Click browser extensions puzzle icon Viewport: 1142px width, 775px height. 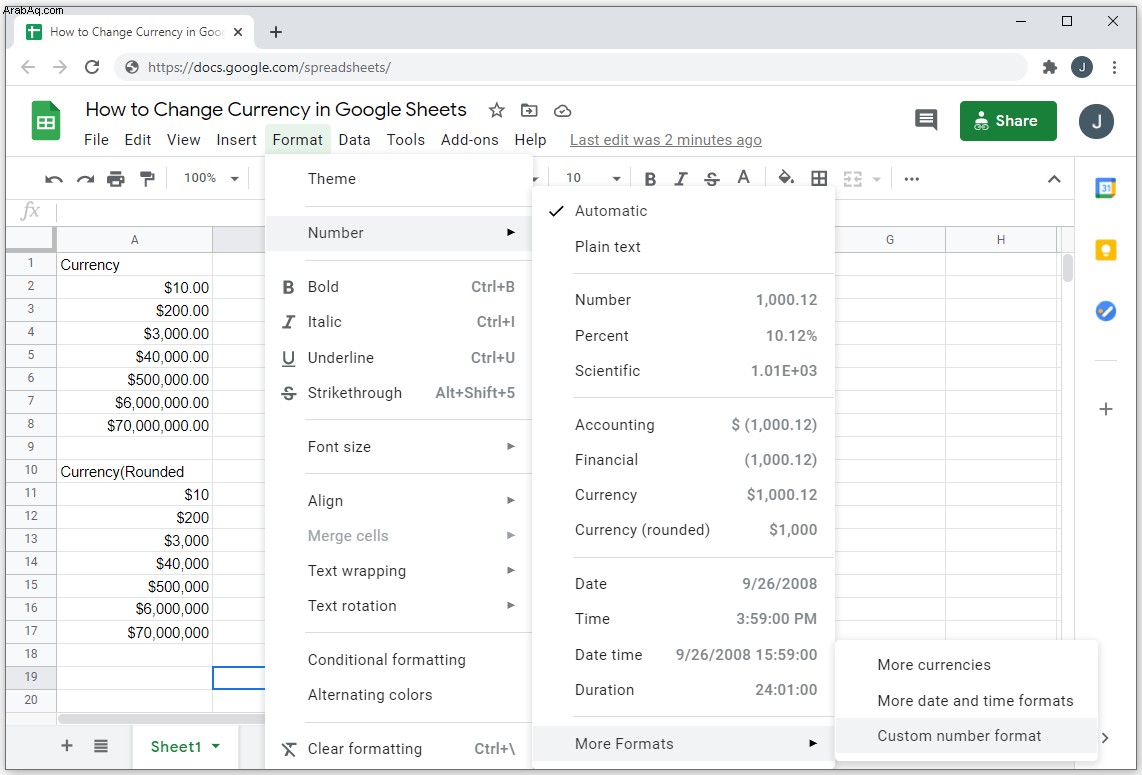tap(1050, 67)
